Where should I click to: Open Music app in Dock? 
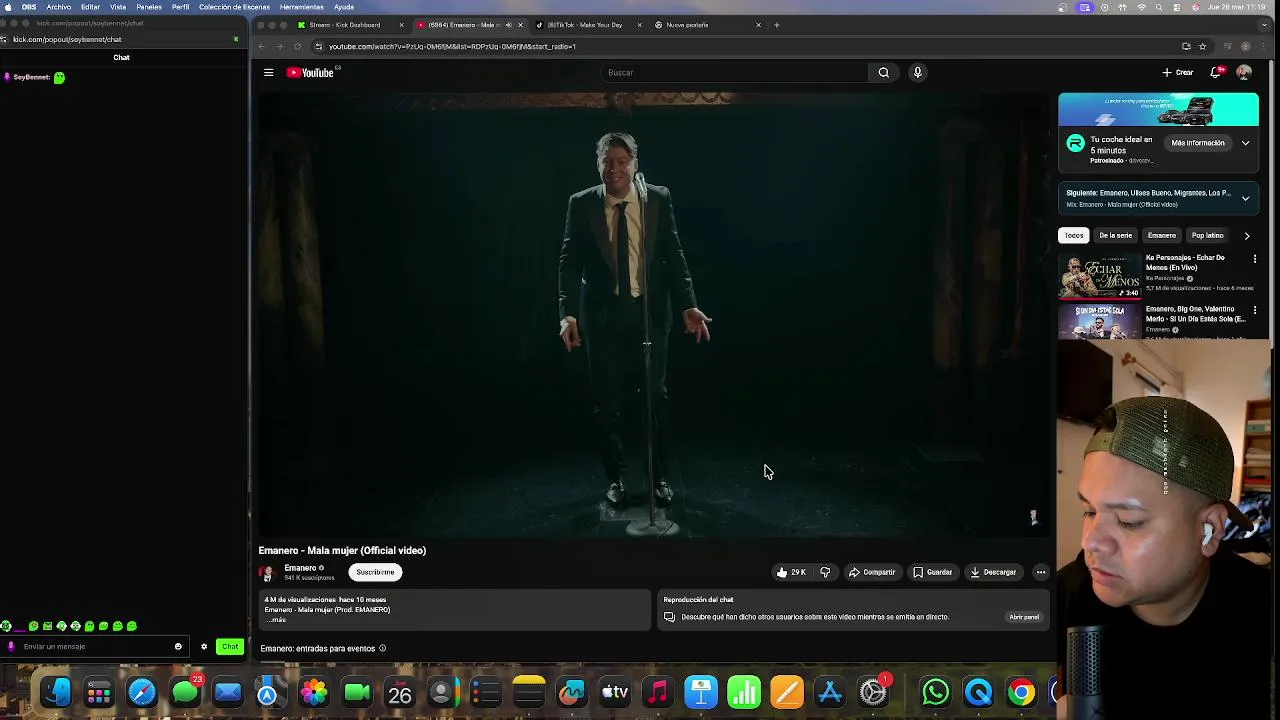[x=658, y=692]
